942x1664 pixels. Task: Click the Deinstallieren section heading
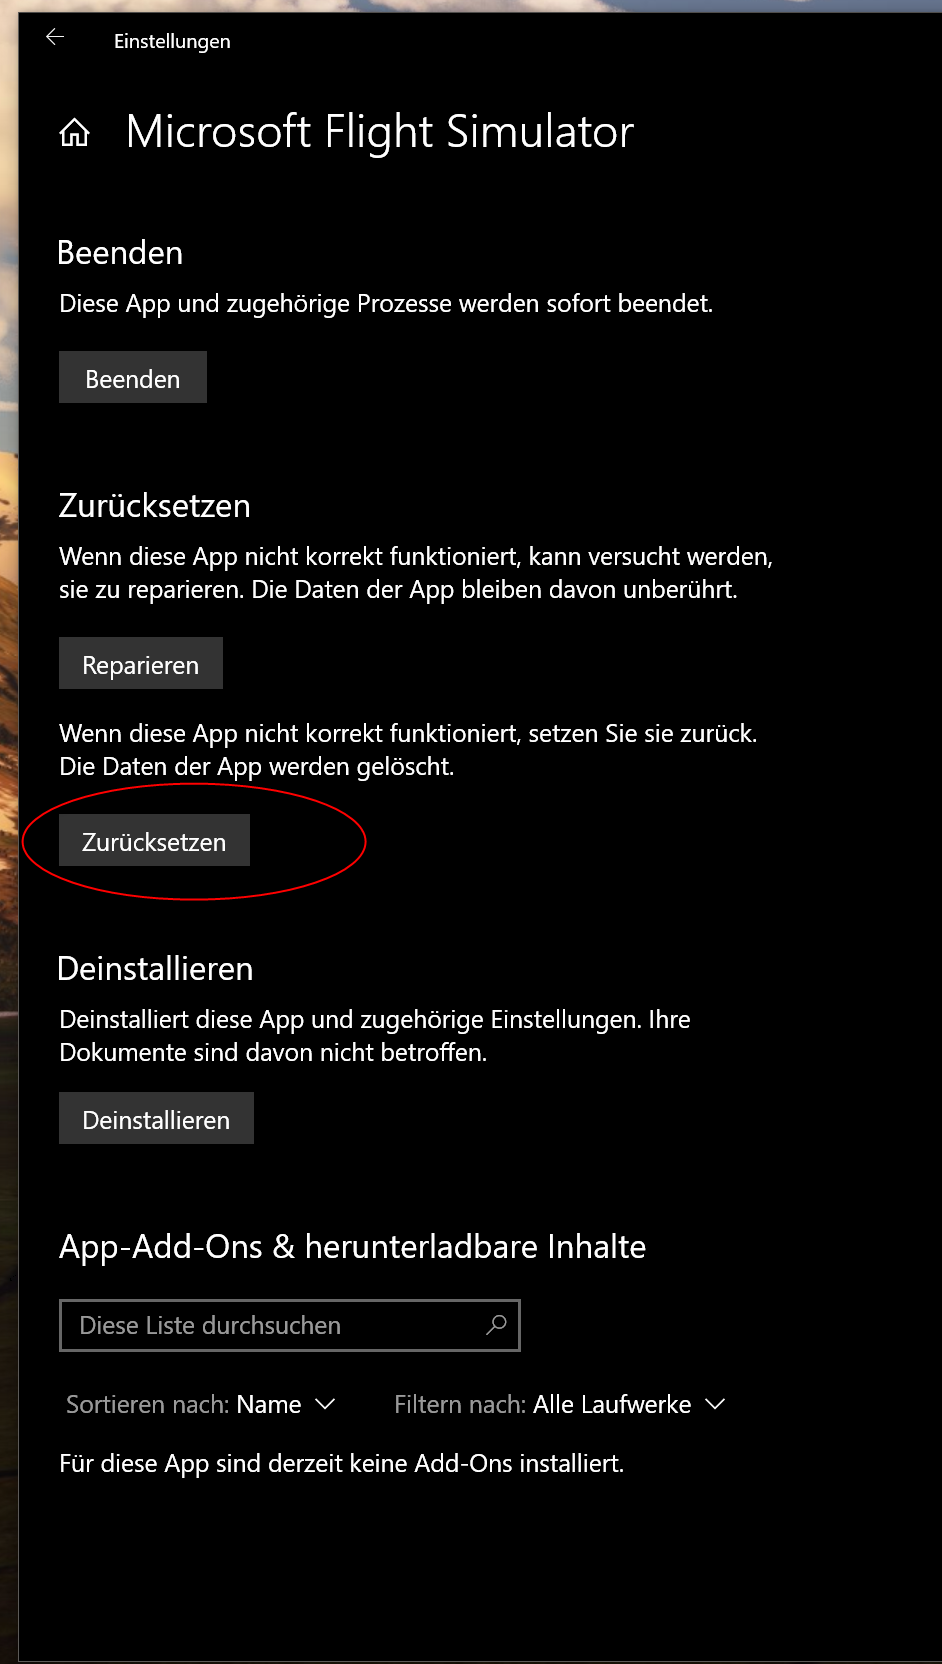pos(155,969)
